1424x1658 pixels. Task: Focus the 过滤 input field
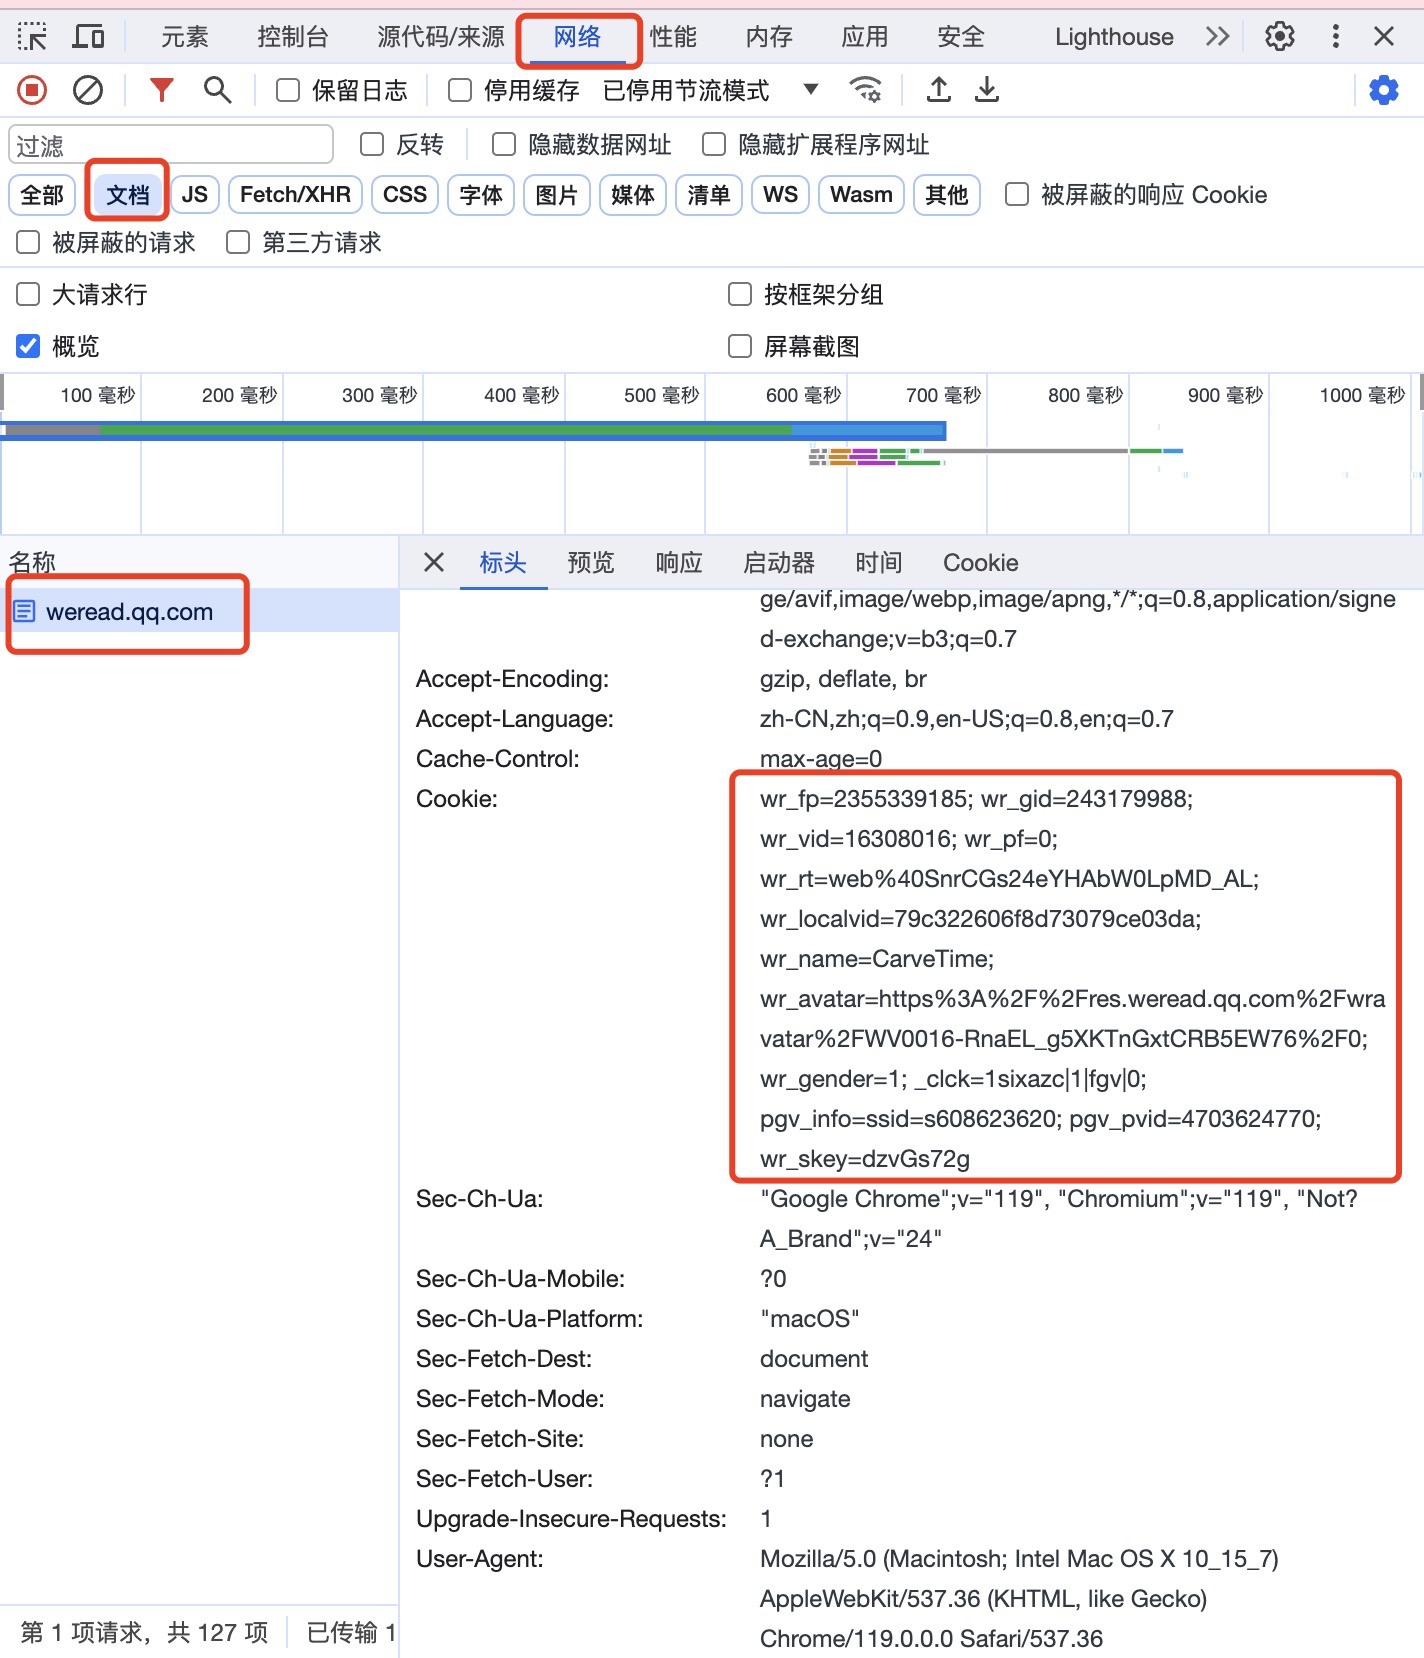tap(171, 145)
